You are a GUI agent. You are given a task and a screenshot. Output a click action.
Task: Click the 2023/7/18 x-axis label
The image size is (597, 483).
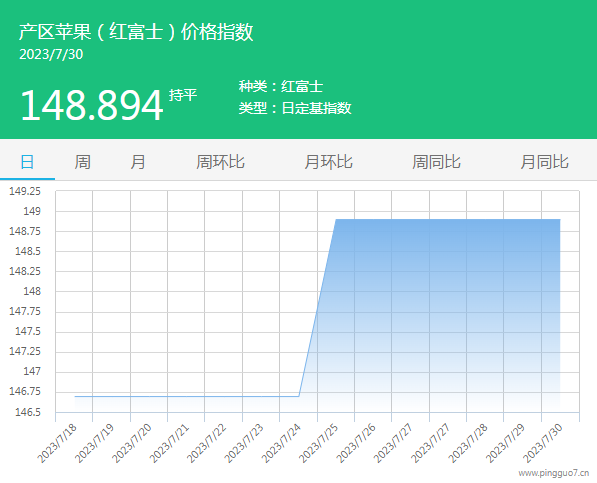point(57,444)
